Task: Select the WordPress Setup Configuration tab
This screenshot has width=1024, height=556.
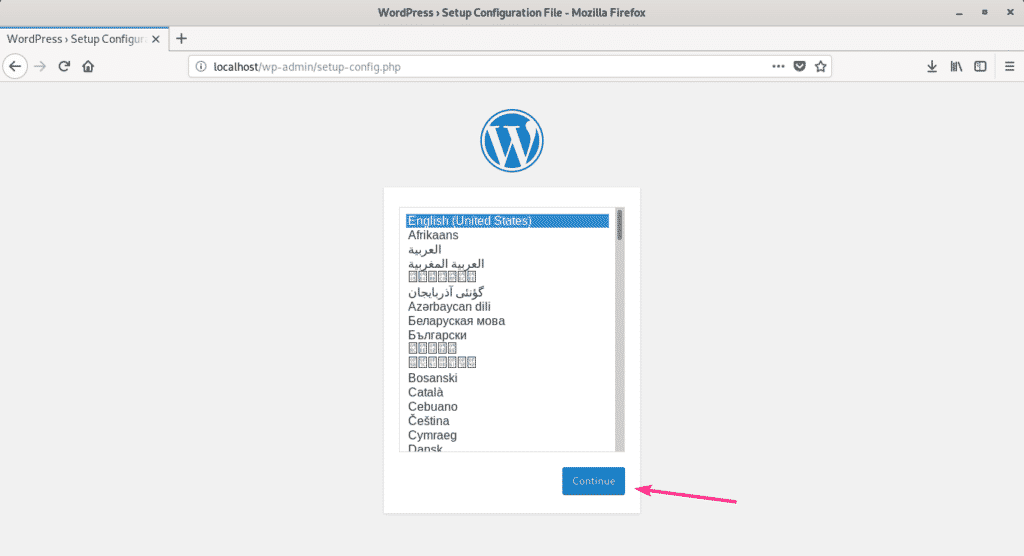Action: (x=84, y=39)
